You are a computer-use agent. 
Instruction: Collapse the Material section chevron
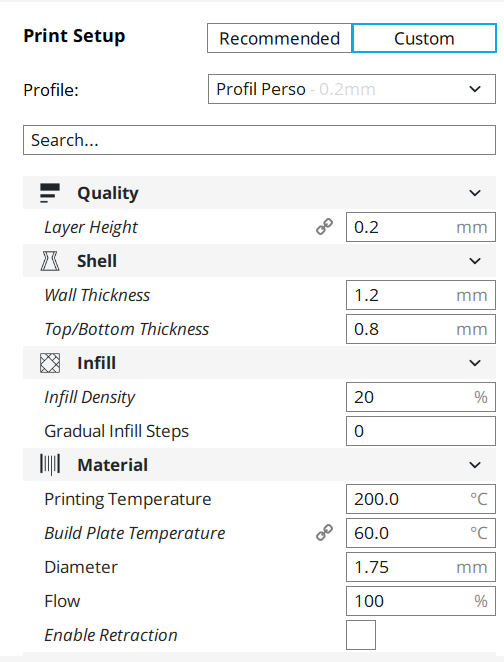point(475,465)
